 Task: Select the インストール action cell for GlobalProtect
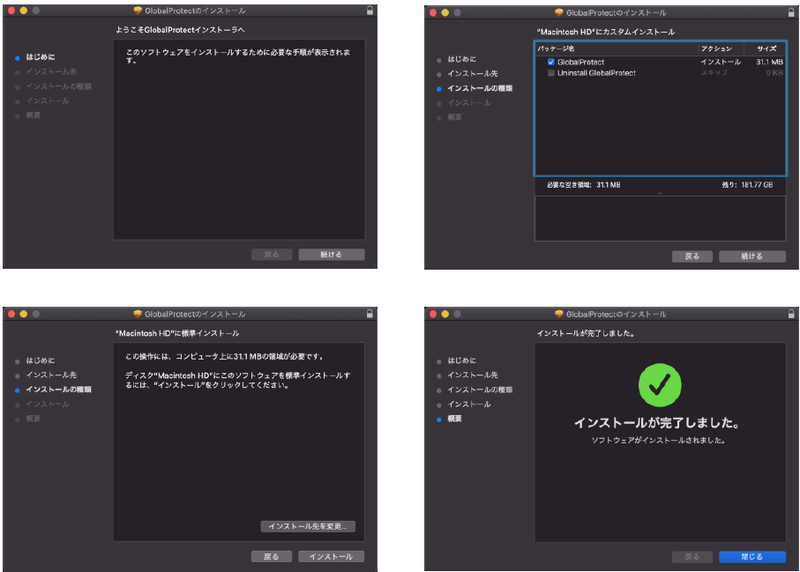click(x=720, y=62)
